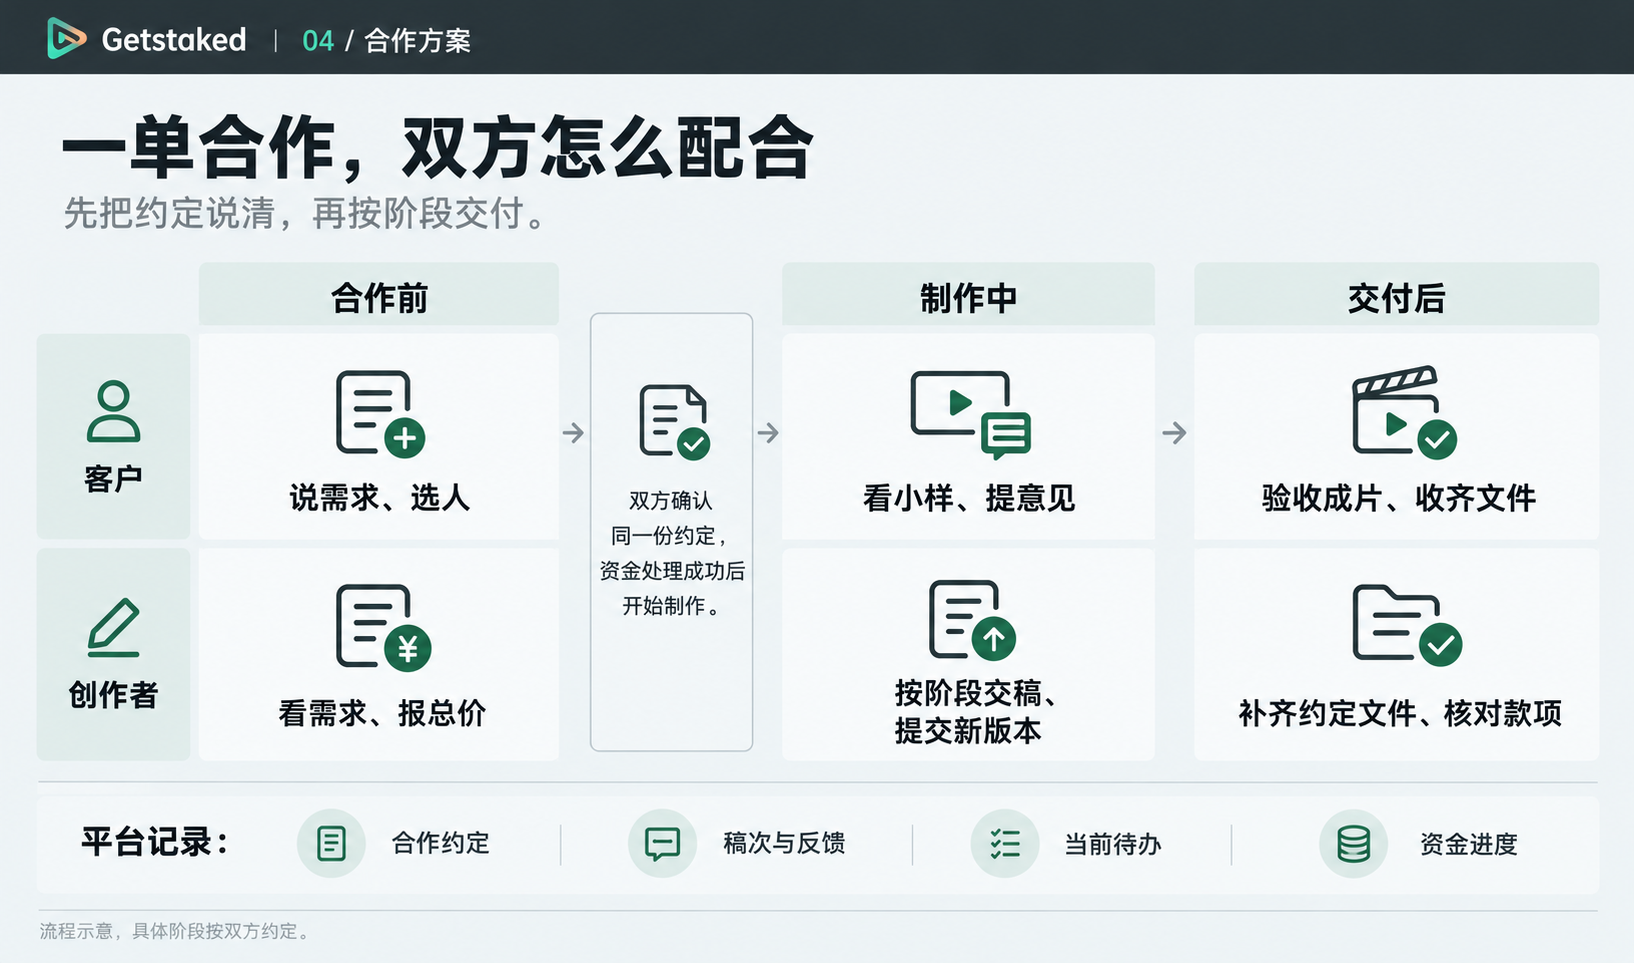The width and height of the screenshot is (1634, 963).
Task: Click the 看小样、提意见 label
Action: coord(969,497)
